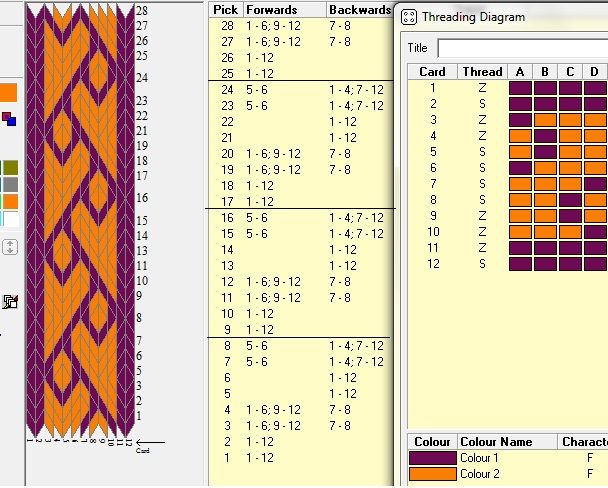This screenshot has width=608, height=488.
Task: Click card 6 hole A purple cell
Action: [520, 168]
